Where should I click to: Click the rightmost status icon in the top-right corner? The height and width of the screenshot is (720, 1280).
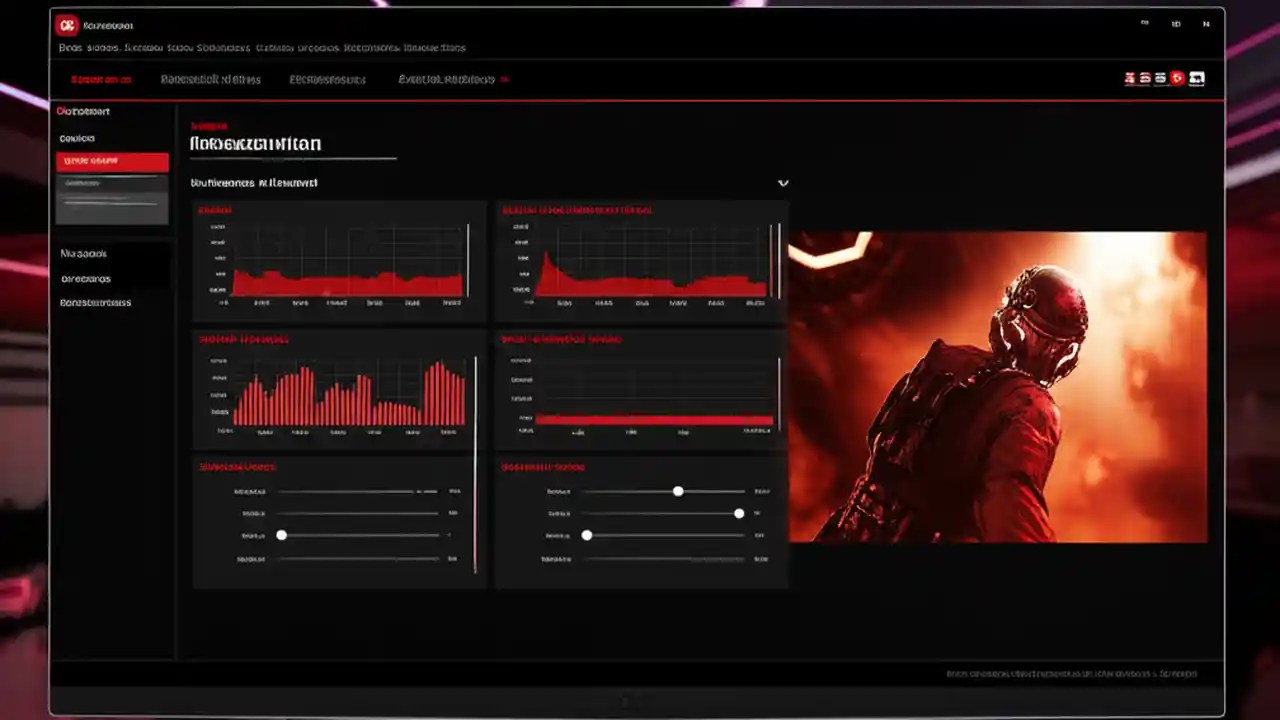click(x=1206, y=24)
